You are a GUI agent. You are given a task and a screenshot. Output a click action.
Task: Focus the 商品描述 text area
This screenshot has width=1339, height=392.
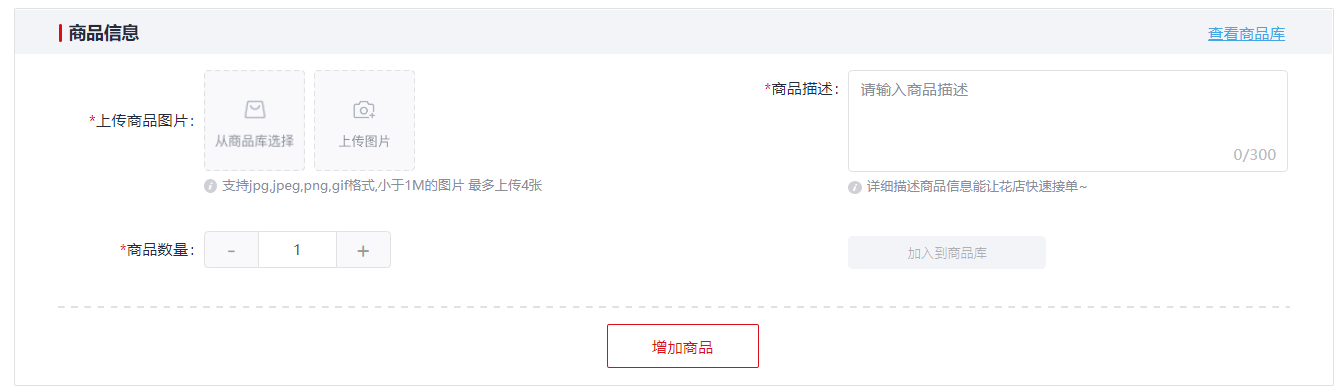pyautogui.click(x=1067, y=121)
